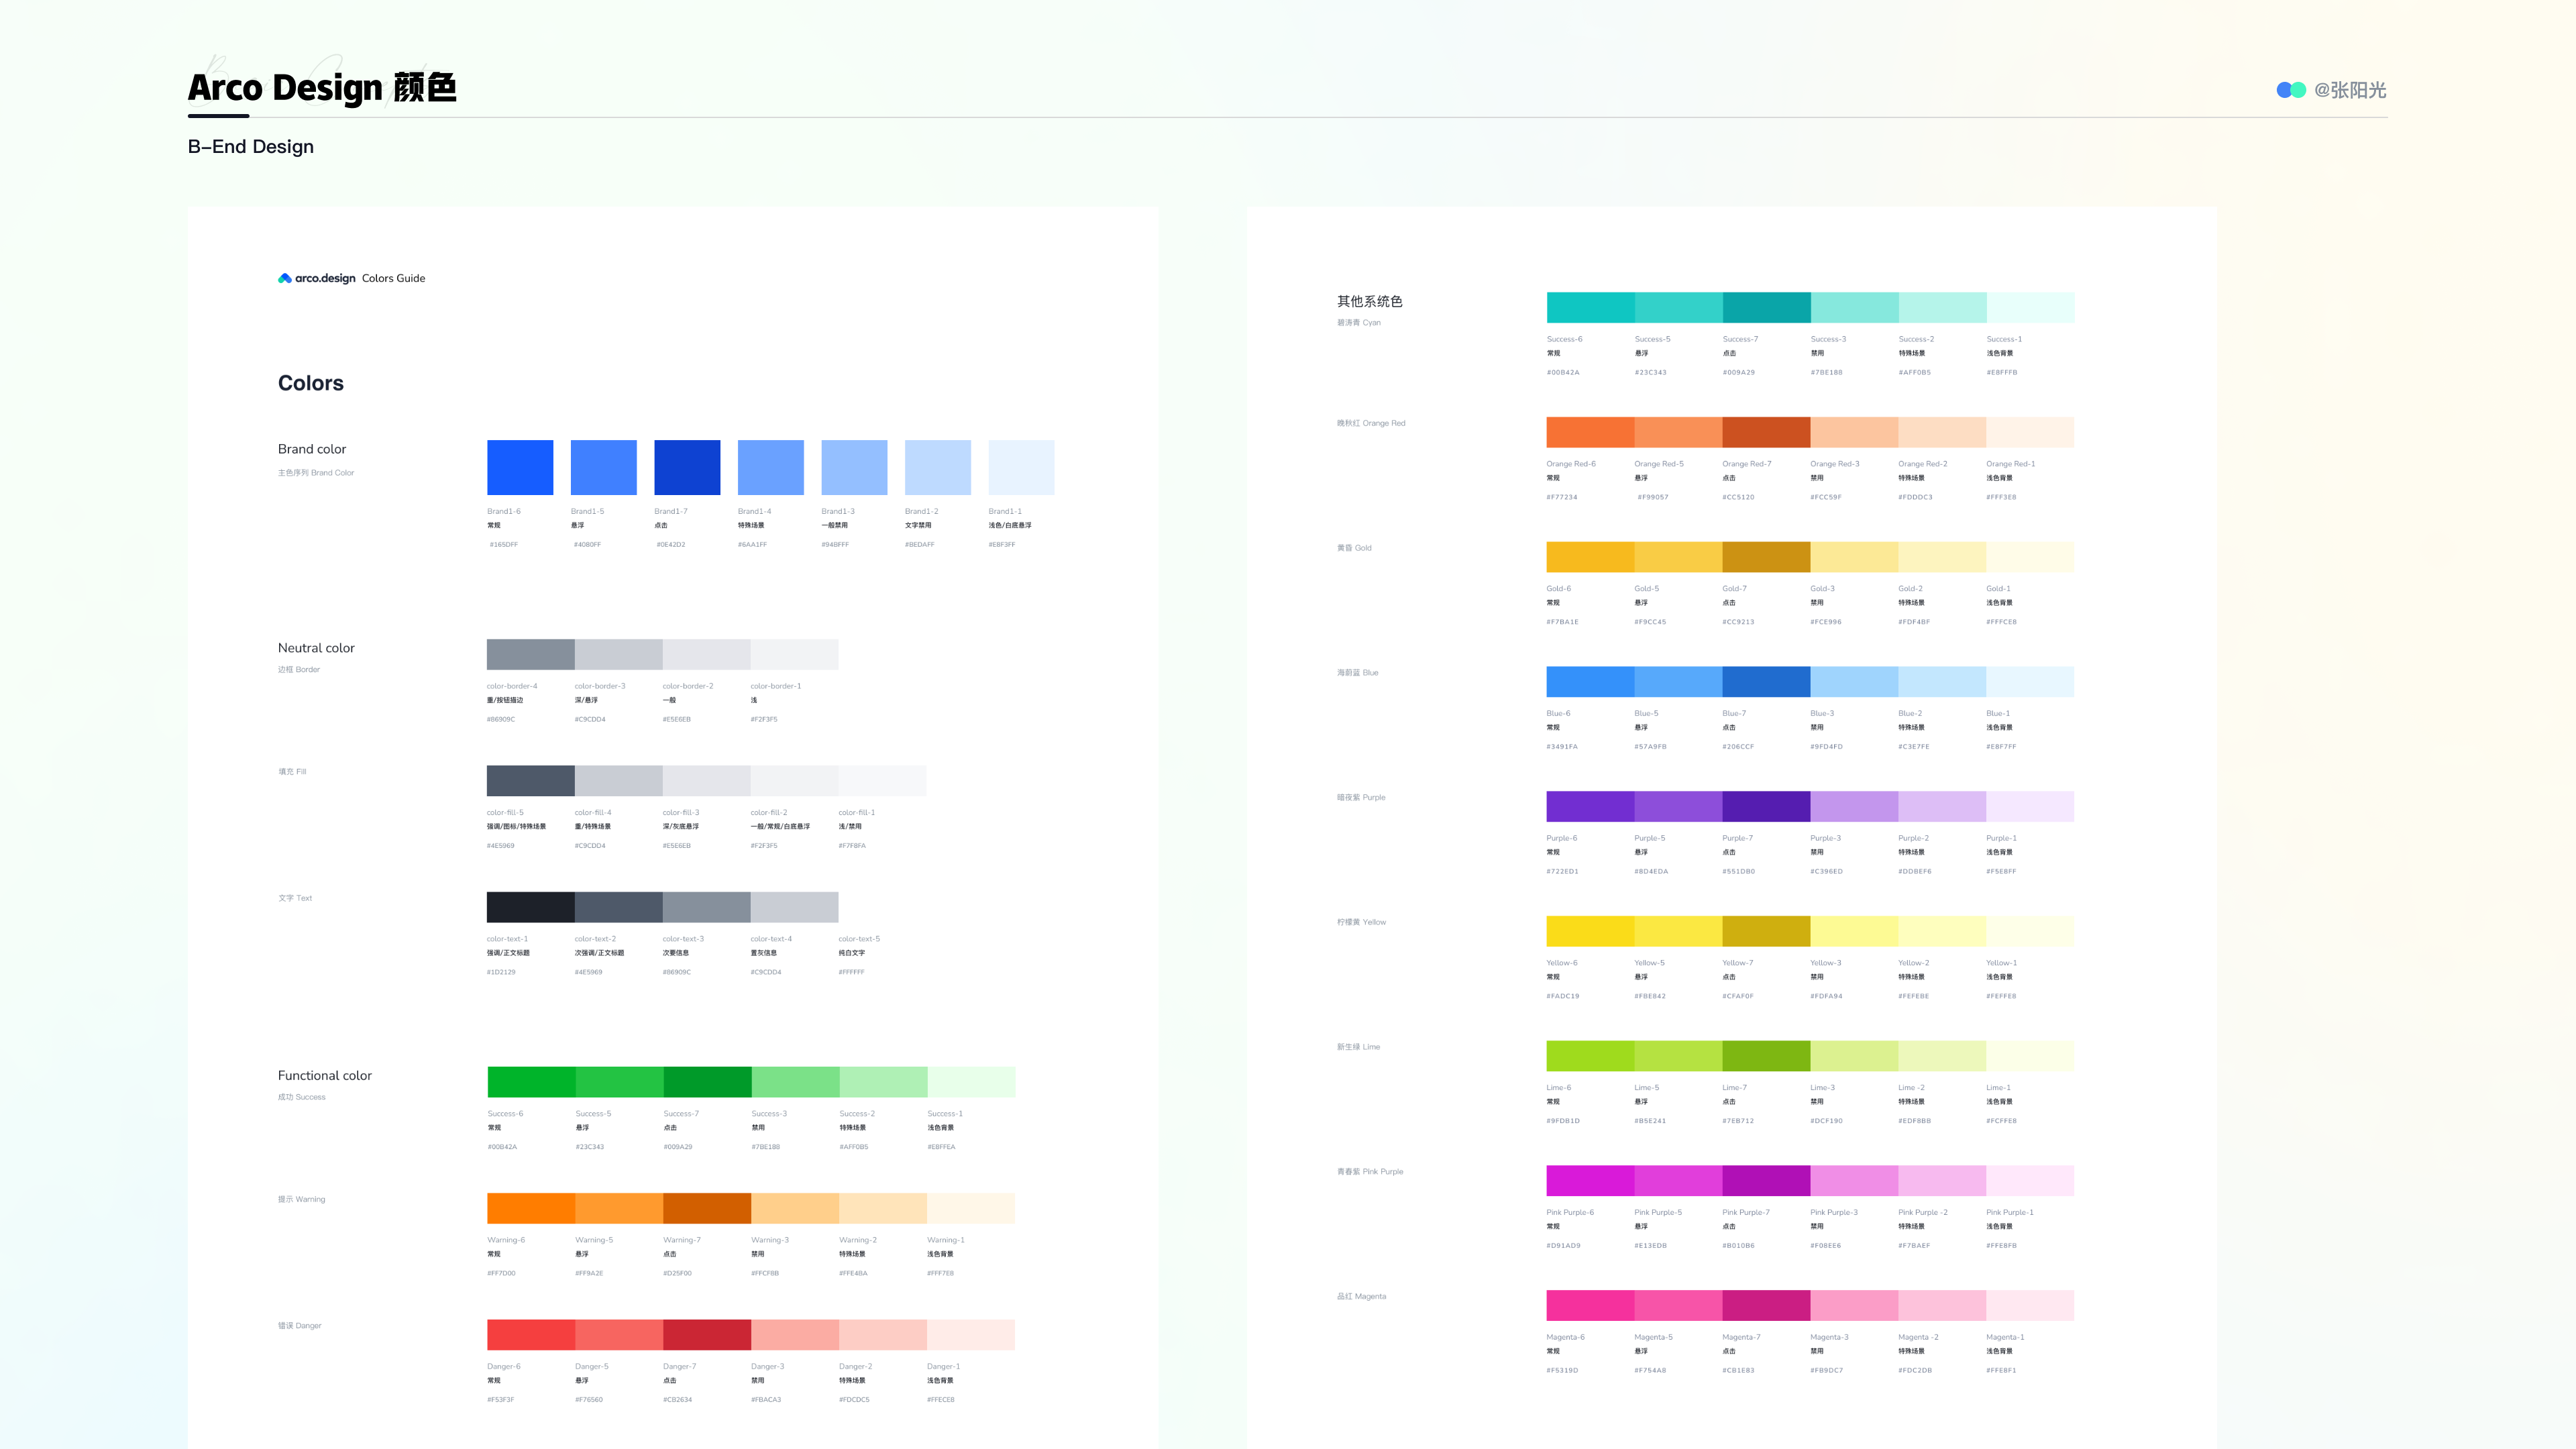Viewport: 2576px width, 1449px height.
Task: Click the "Functional color" section heading
Action: click(325, 1076)
